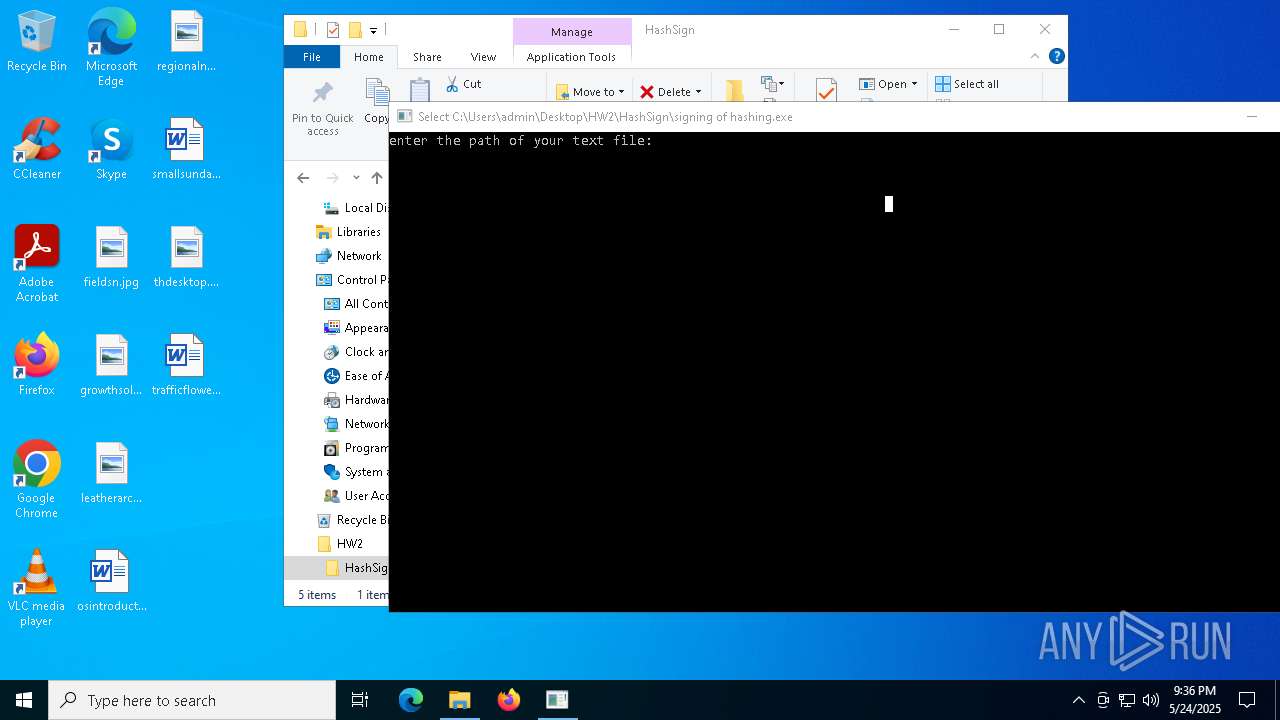Open Google Chrome desktop shortcut
The height and width of the screenshot is (720, 1280).
tap(37, 480)
